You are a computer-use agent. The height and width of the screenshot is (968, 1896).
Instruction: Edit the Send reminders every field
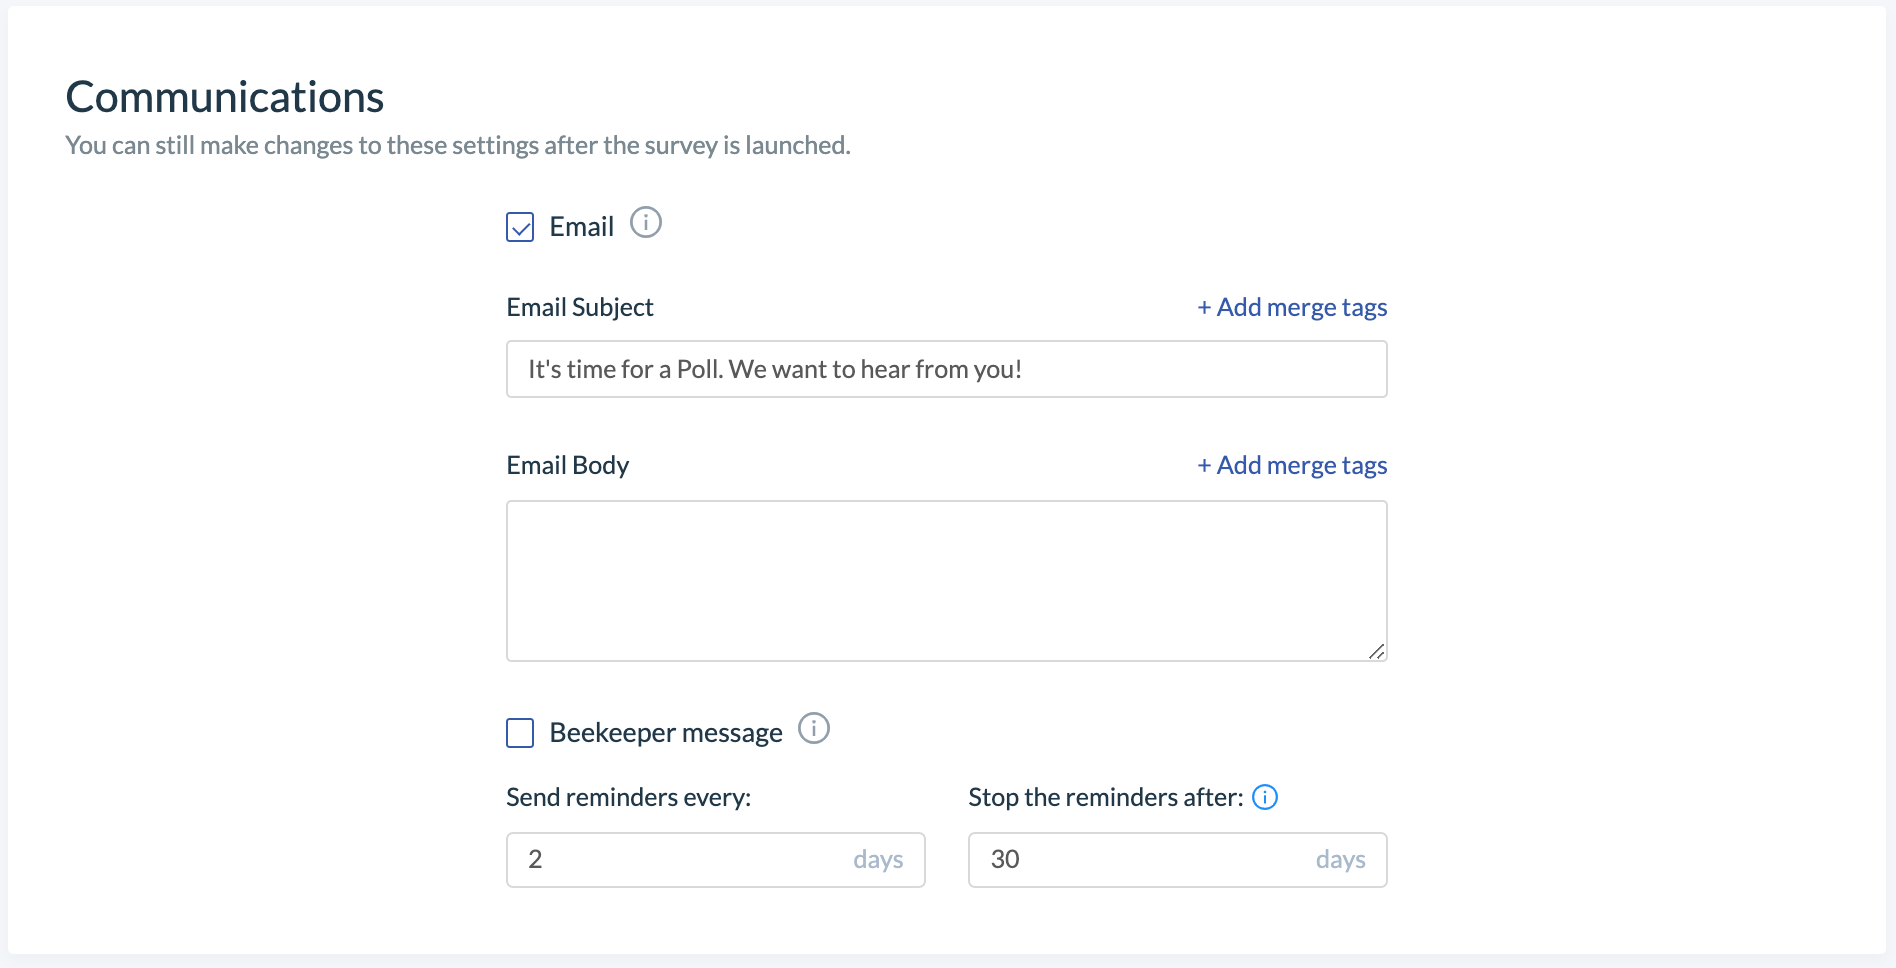[x=716, y=860]
